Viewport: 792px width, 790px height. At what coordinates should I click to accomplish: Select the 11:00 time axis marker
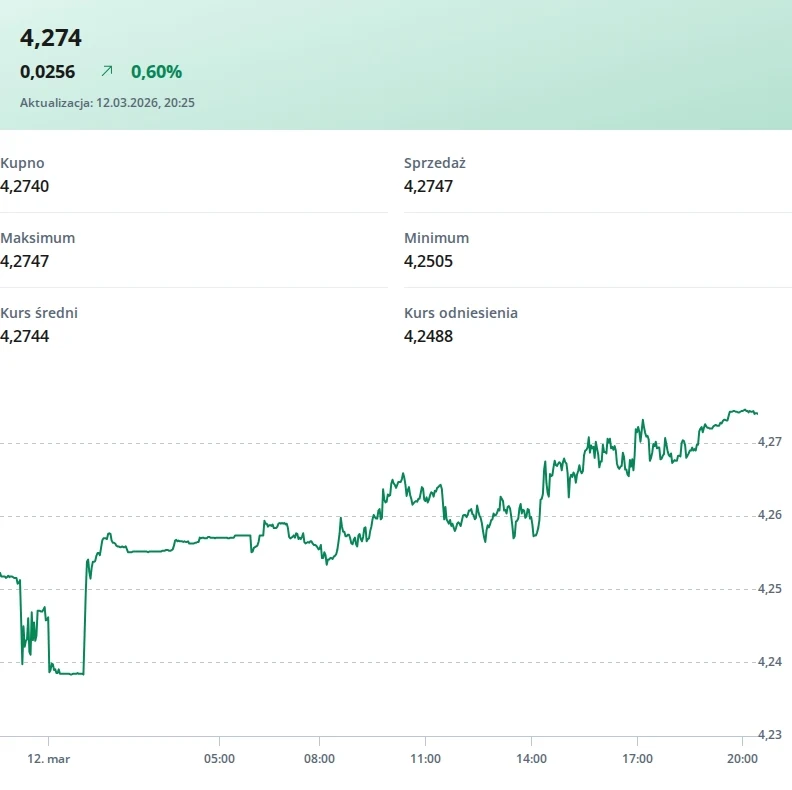click(425, 759)
